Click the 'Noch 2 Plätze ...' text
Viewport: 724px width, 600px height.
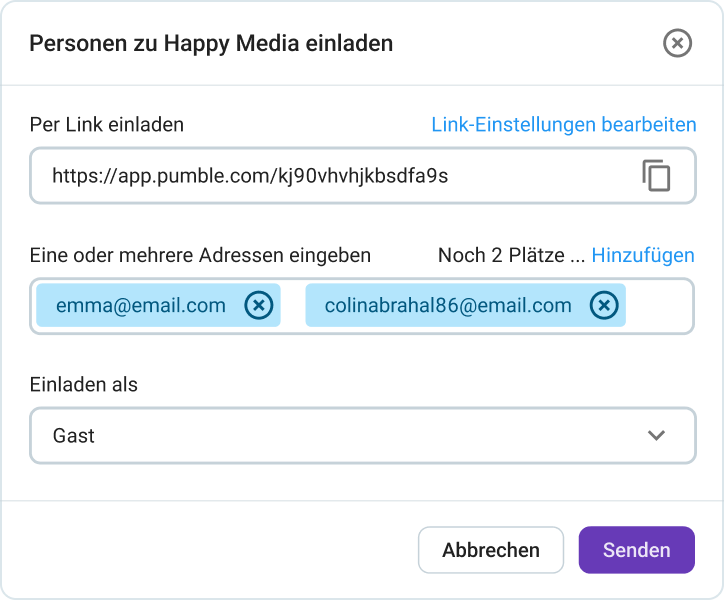[511, 256]
